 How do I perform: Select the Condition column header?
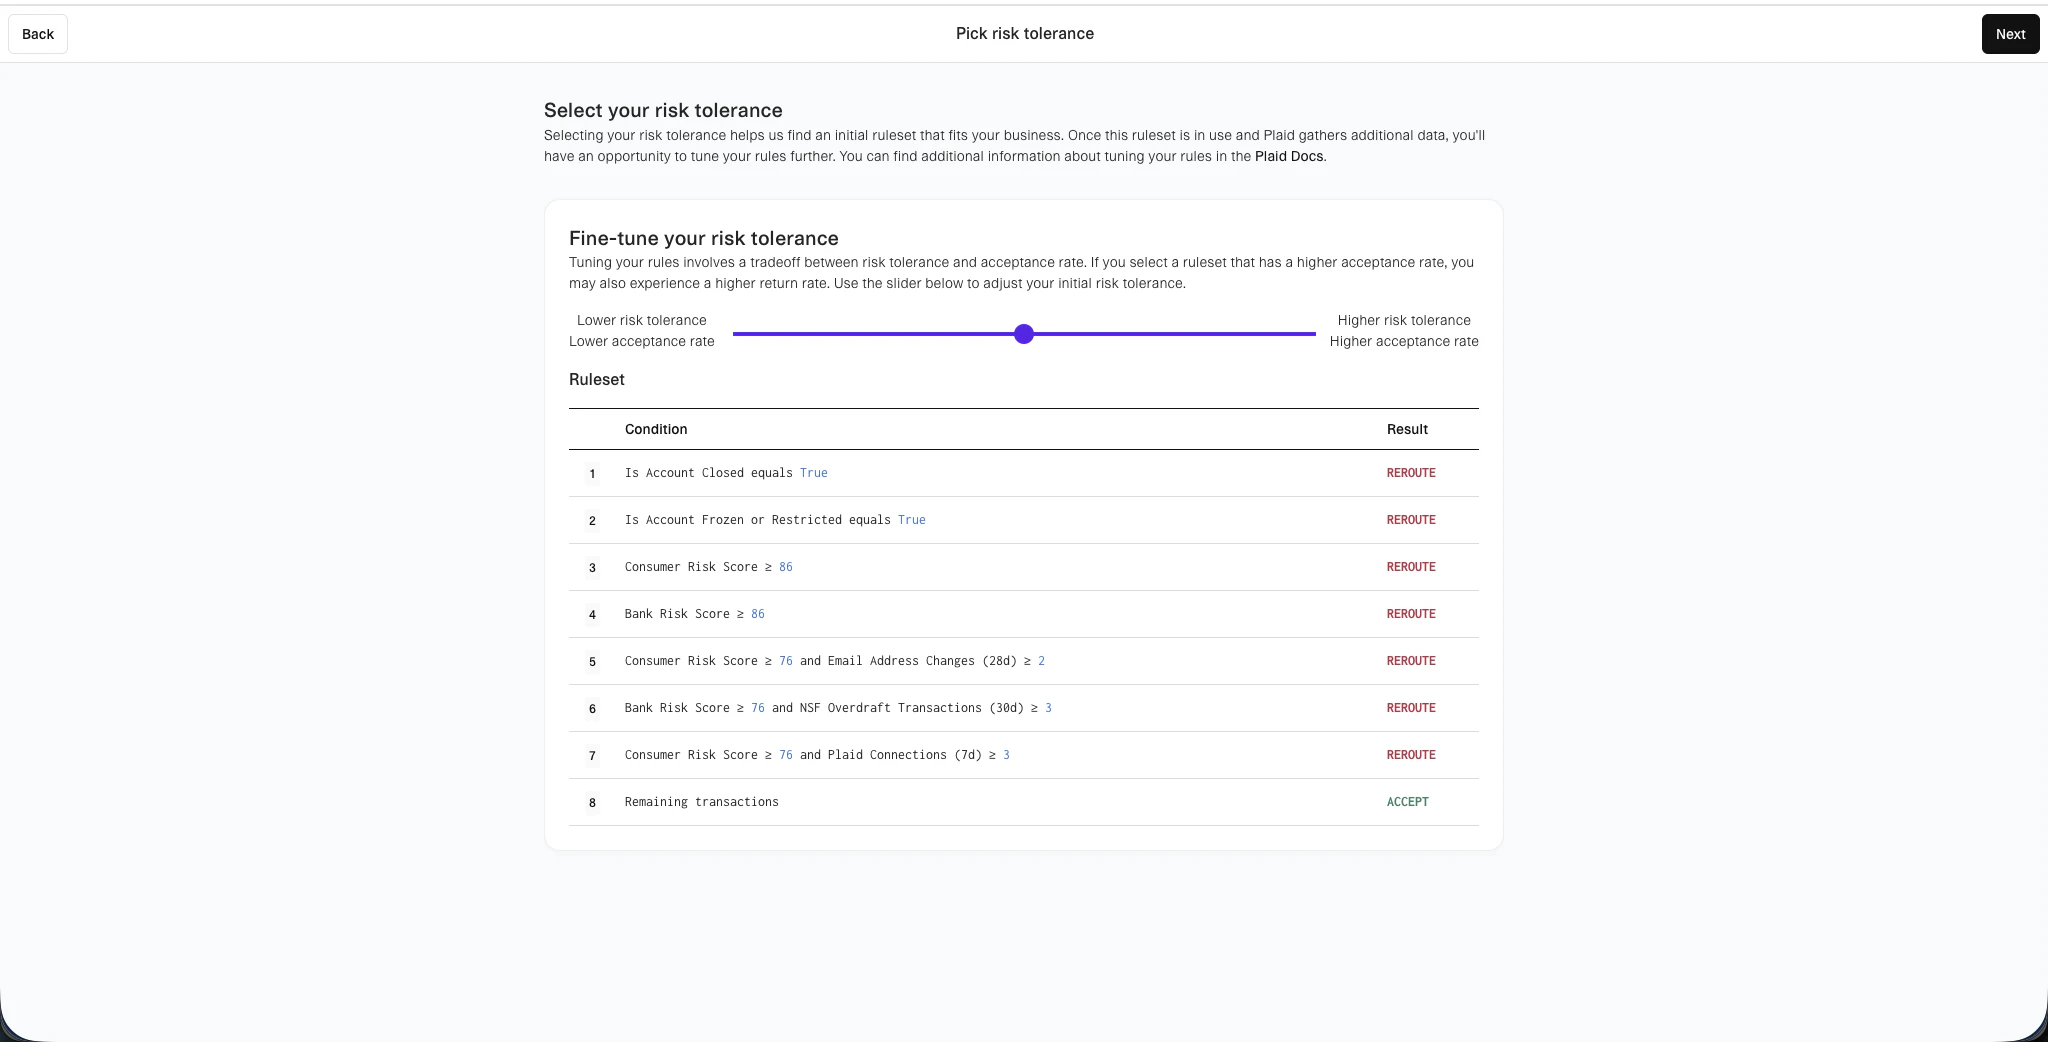(x=656, y=429)
